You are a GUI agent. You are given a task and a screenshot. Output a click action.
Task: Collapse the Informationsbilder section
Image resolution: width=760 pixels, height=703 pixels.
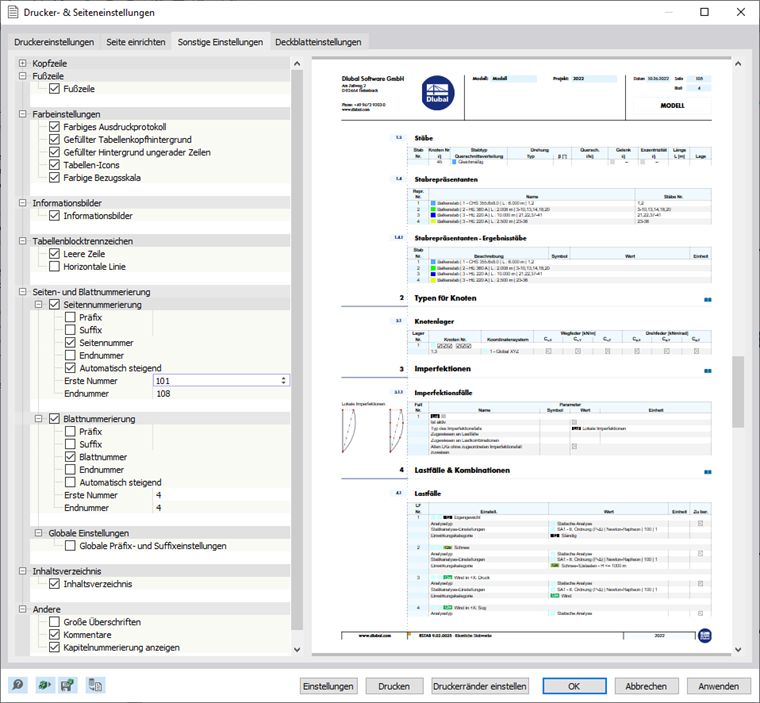[x=22, y=203]
